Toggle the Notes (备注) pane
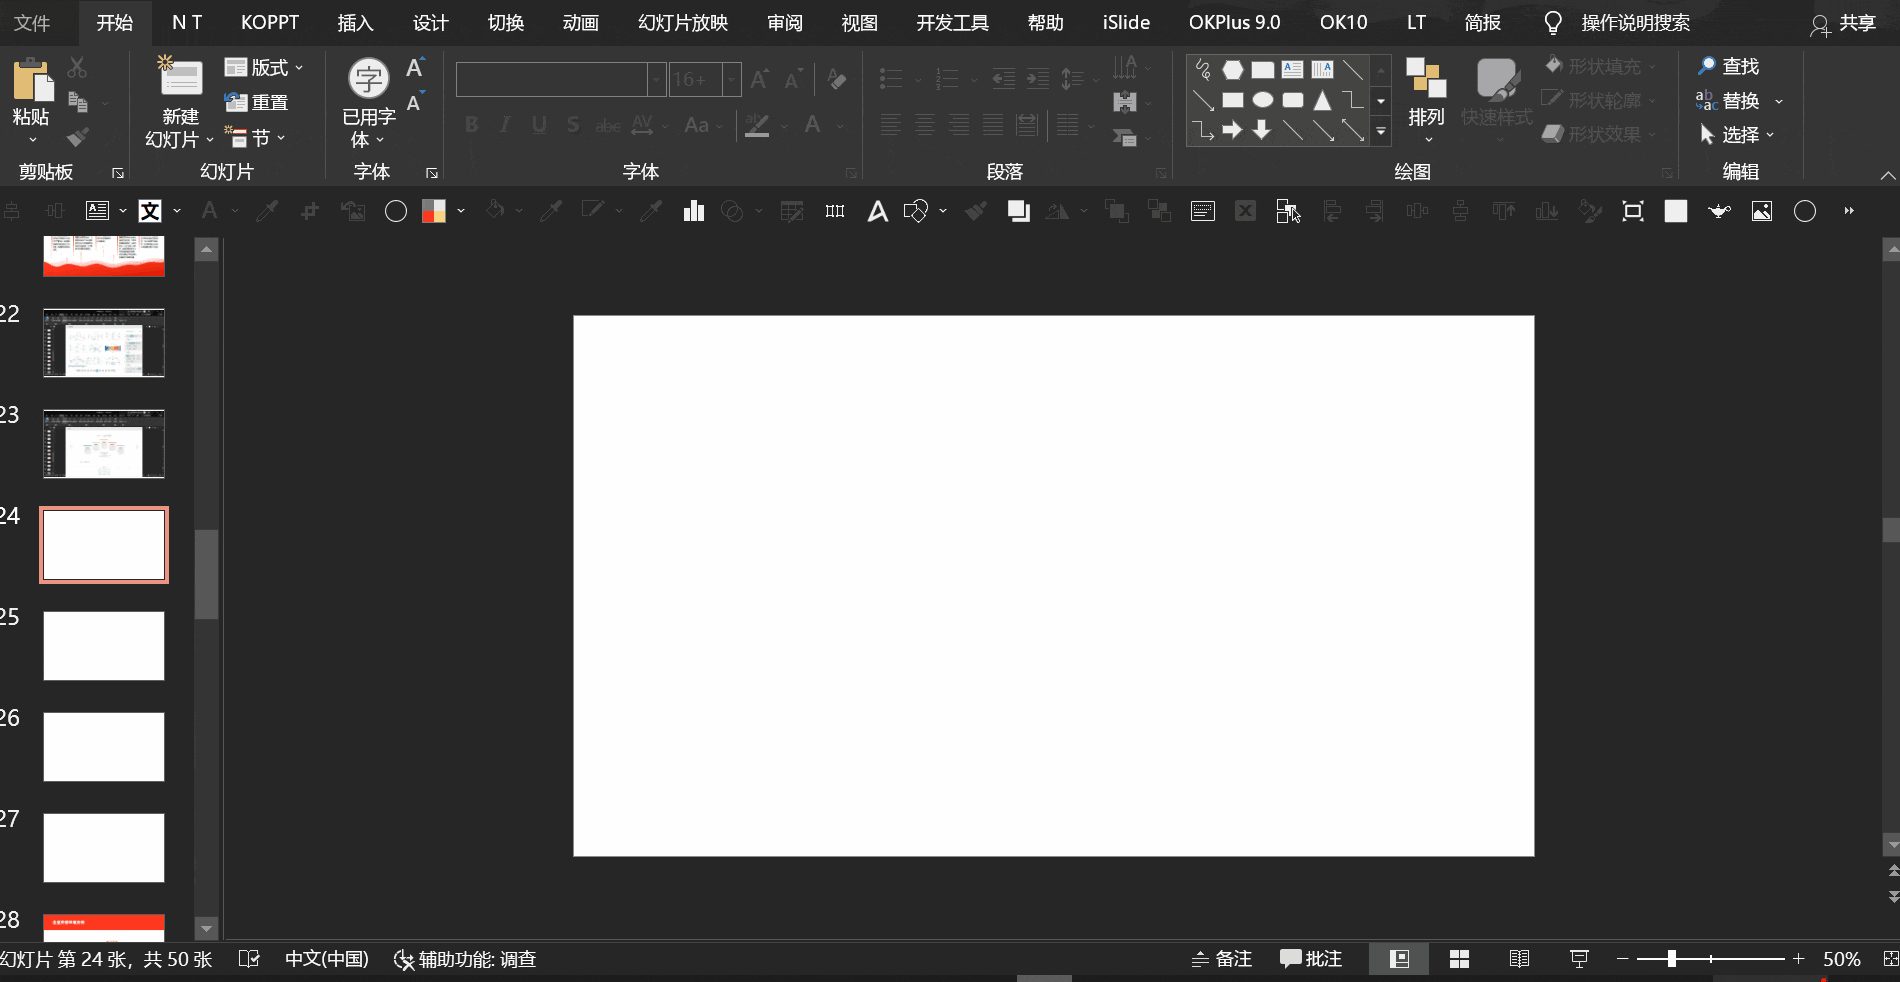 point(1221,959)
